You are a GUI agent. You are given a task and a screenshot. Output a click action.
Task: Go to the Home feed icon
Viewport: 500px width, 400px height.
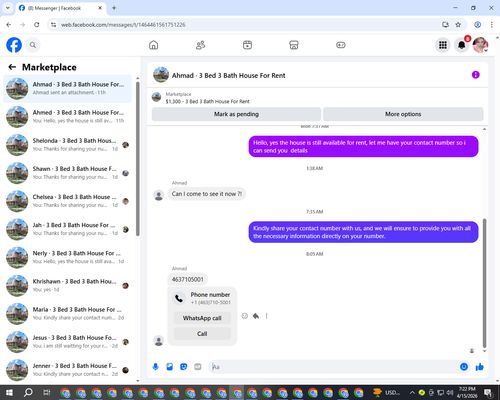pos(153,45)
